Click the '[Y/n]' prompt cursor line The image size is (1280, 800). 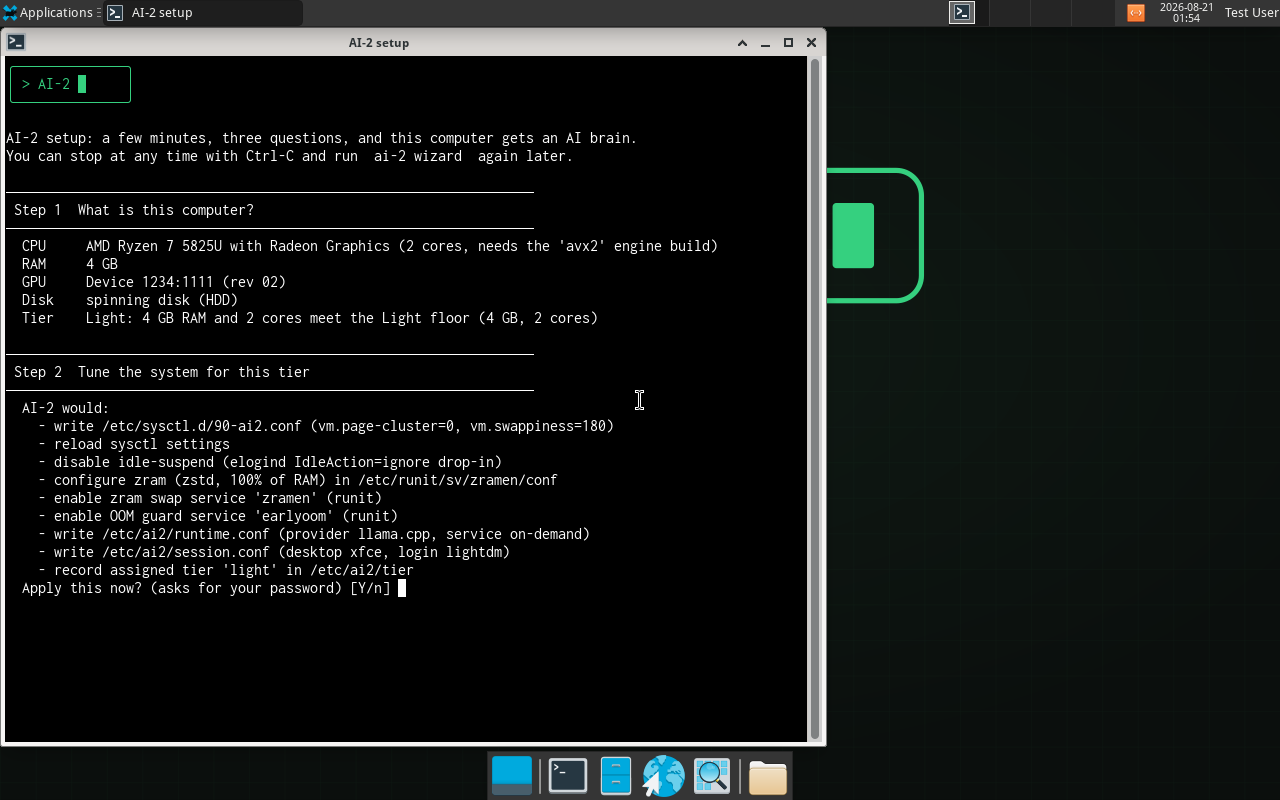(214, 588)
